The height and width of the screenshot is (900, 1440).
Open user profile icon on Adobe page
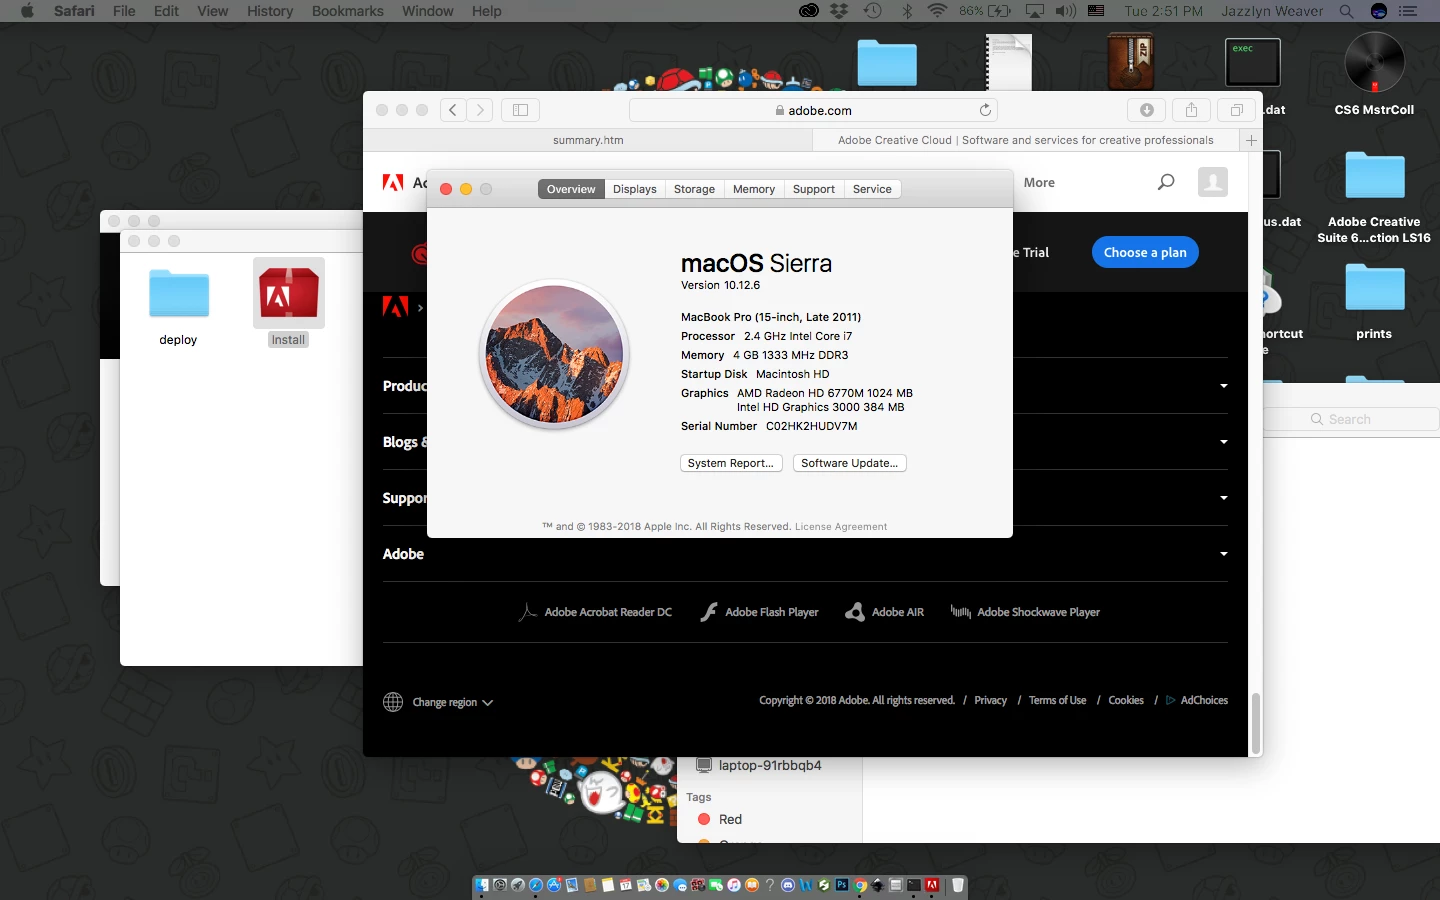(1213, 182)
